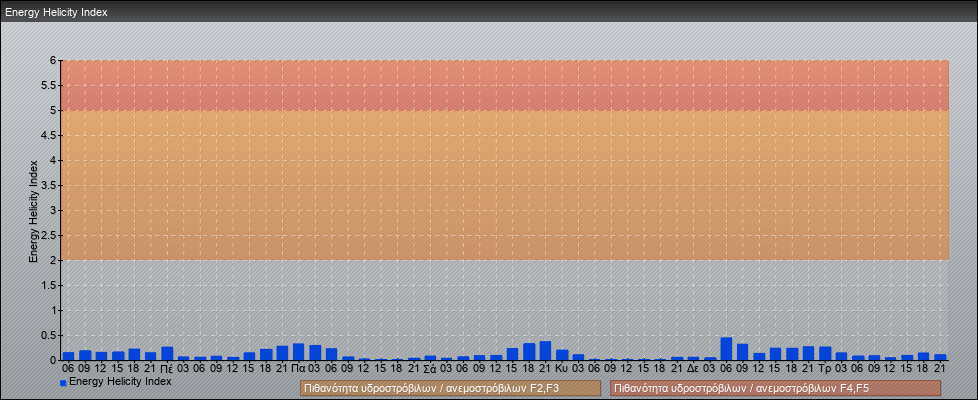The width and height of the screenshot is (978, 400).
Task: Click the bar above the Πέ label
Action: coord(167,353)
